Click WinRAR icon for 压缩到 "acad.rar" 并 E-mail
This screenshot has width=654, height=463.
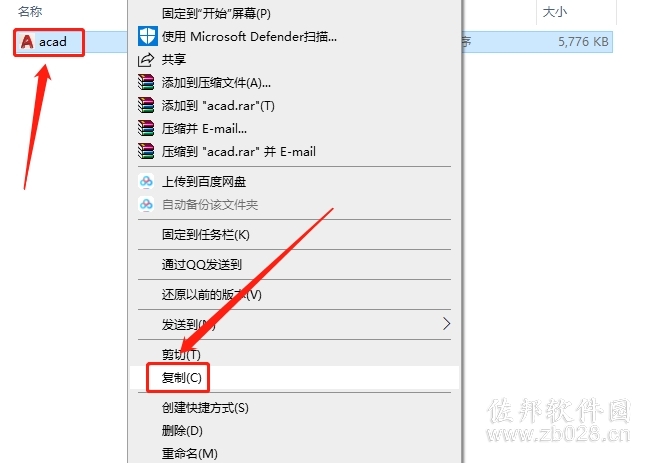(146, 151)
